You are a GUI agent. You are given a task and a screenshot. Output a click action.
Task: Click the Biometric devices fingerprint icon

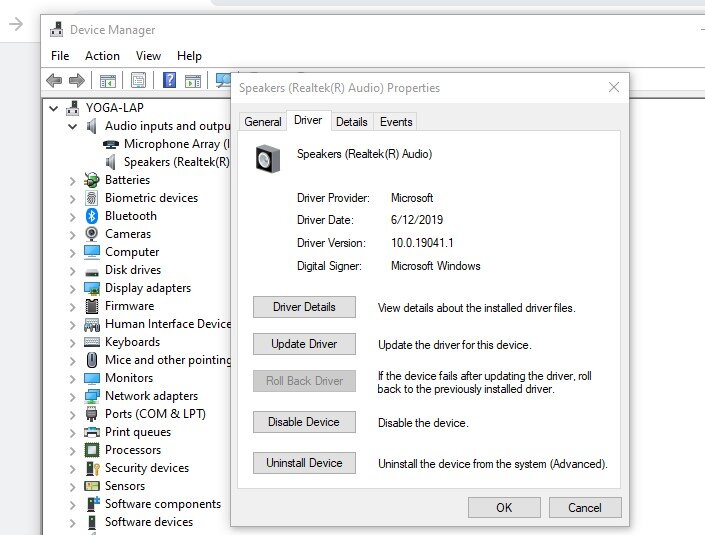pos(91,198)
